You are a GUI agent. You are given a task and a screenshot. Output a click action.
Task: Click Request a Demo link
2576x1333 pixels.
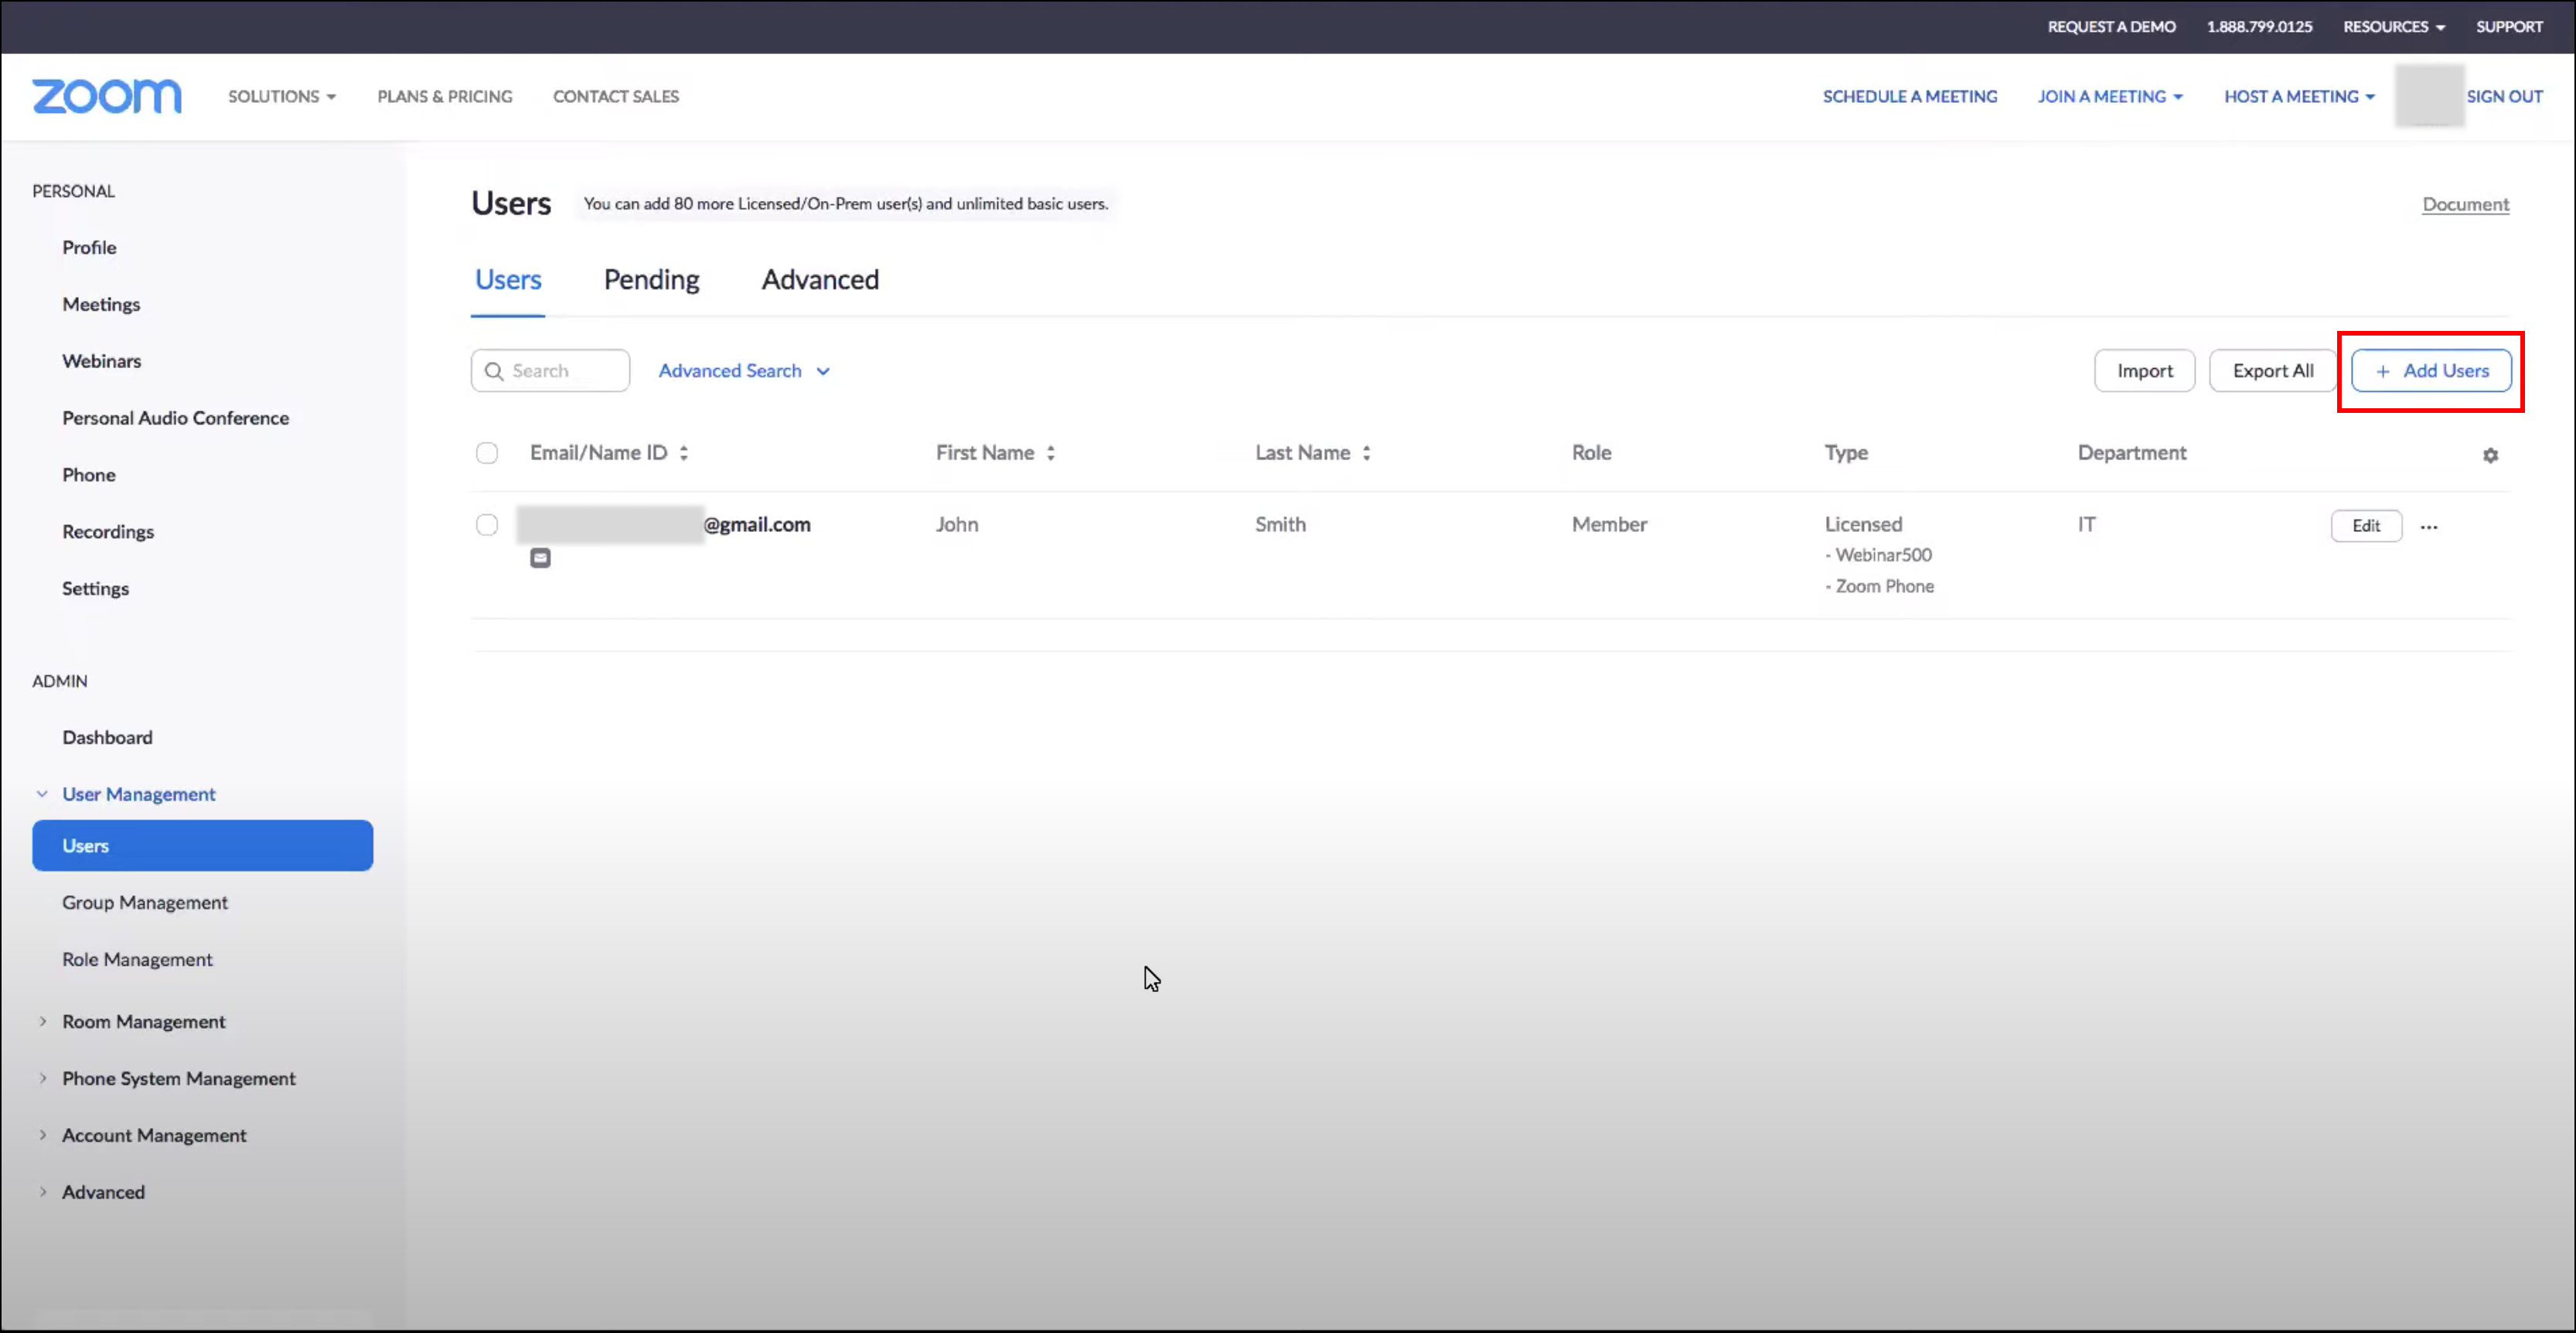tap(2111, 27)
